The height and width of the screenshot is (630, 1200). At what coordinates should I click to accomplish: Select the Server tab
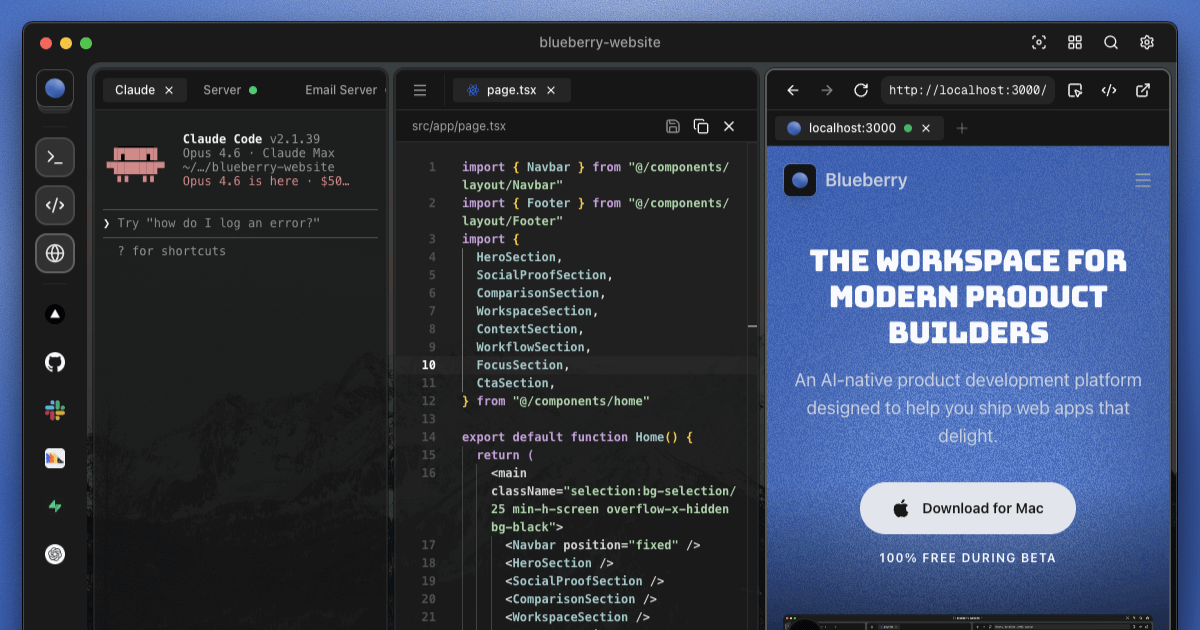(x=222, y=89)
